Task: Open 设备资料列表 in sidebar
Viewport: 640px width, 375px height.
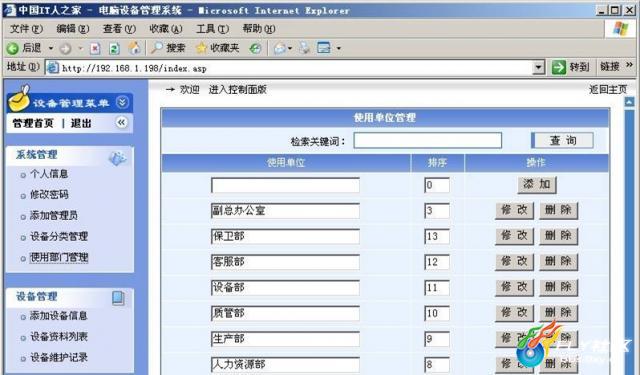Action: [x=59, y=337]
